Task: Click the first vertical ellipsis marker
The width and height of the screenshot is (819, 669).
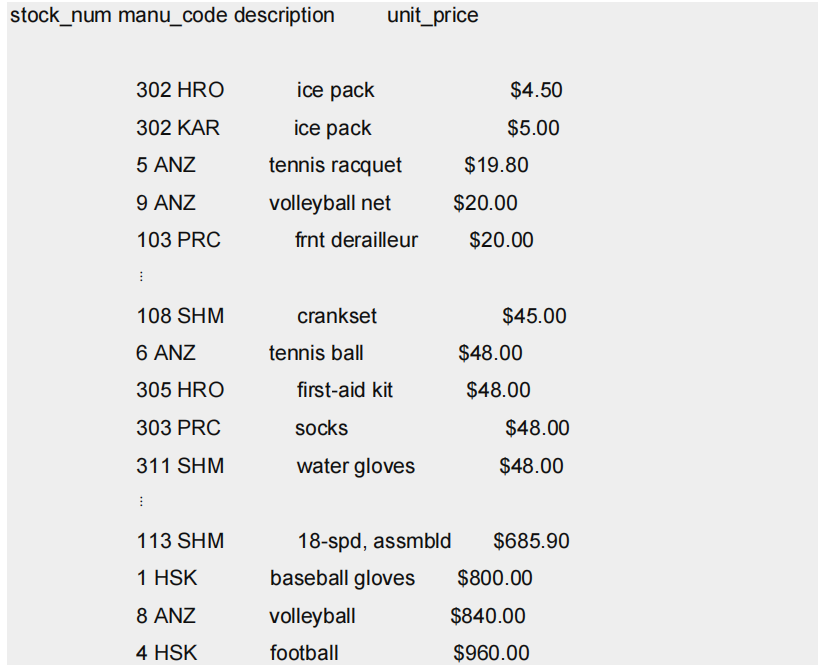Action: [x=141, y=276]
